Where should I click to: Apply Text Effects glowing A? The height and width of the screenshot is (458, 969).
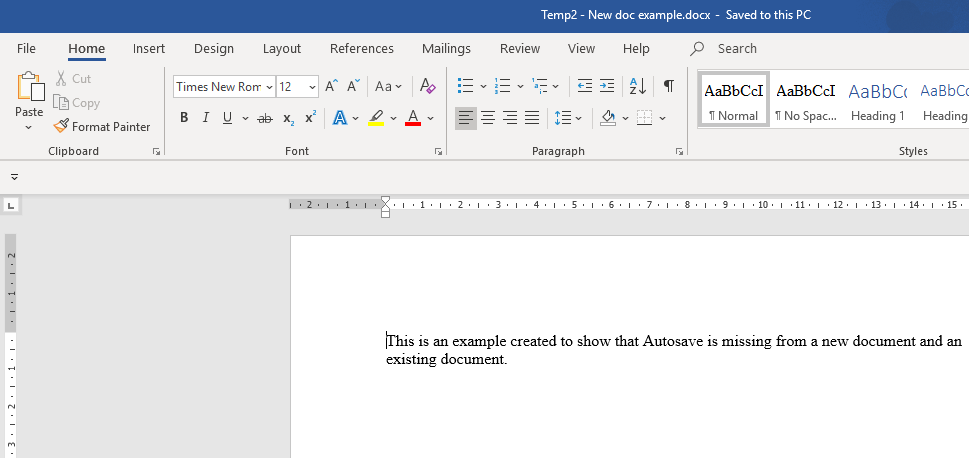339,117
